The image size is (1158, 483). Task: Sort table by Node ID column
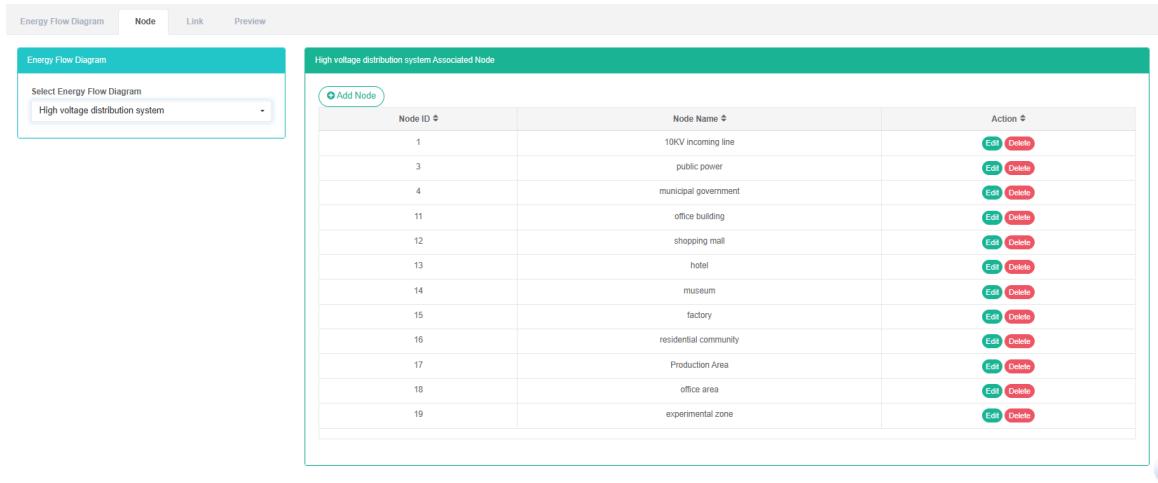pyautogui.click(x=418, y=119)
